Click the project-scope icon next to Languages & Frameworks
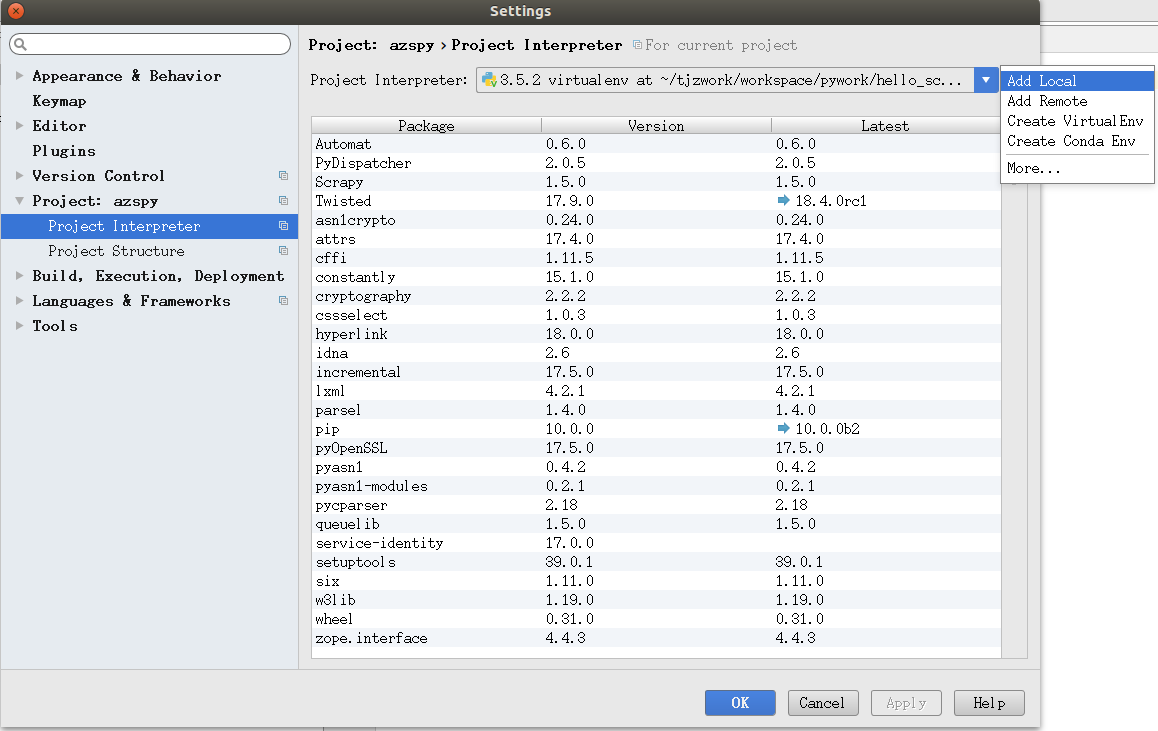This screenshot has width=1158, height=731. click(283, 301)
